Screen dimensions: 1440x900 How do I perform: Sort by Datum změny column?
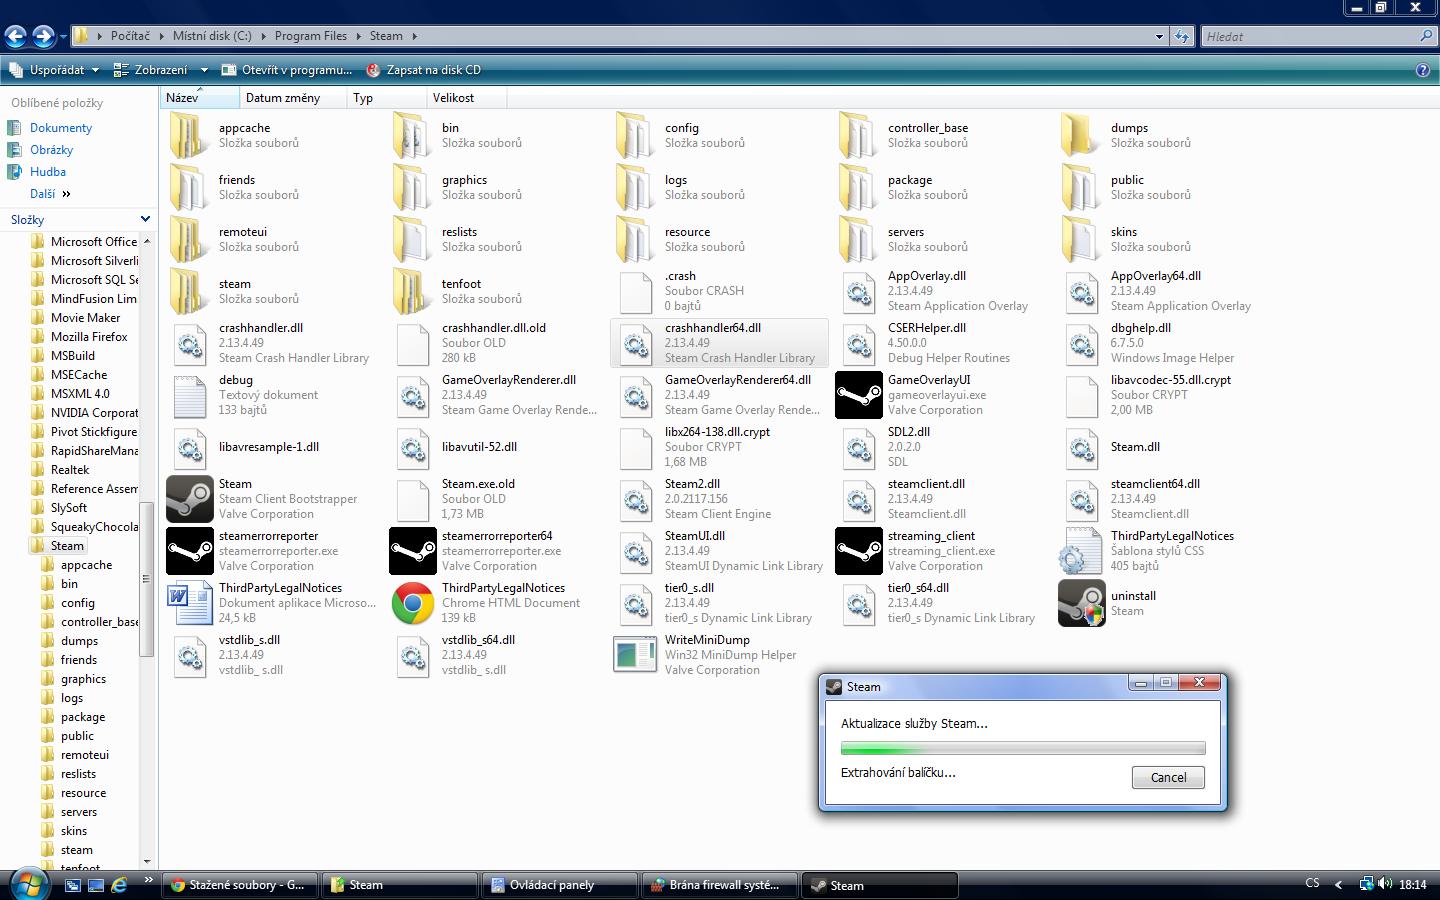tap(283, 98)
